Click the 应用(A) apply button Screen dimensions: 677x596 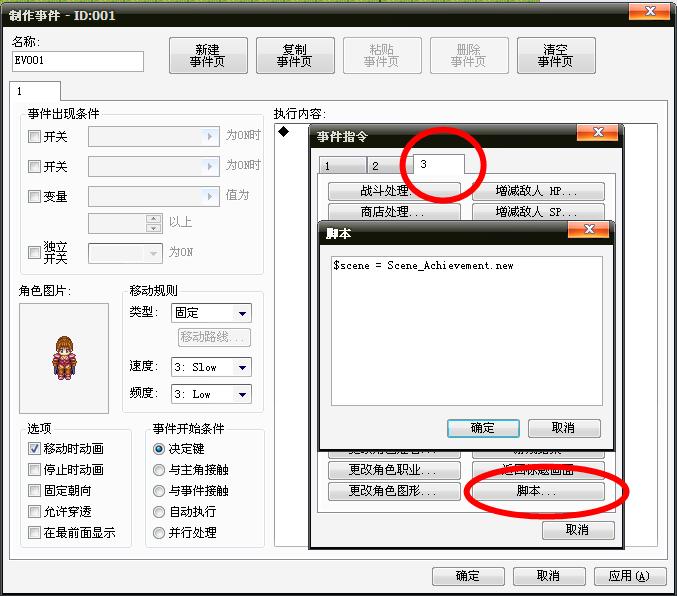(630, 576)
